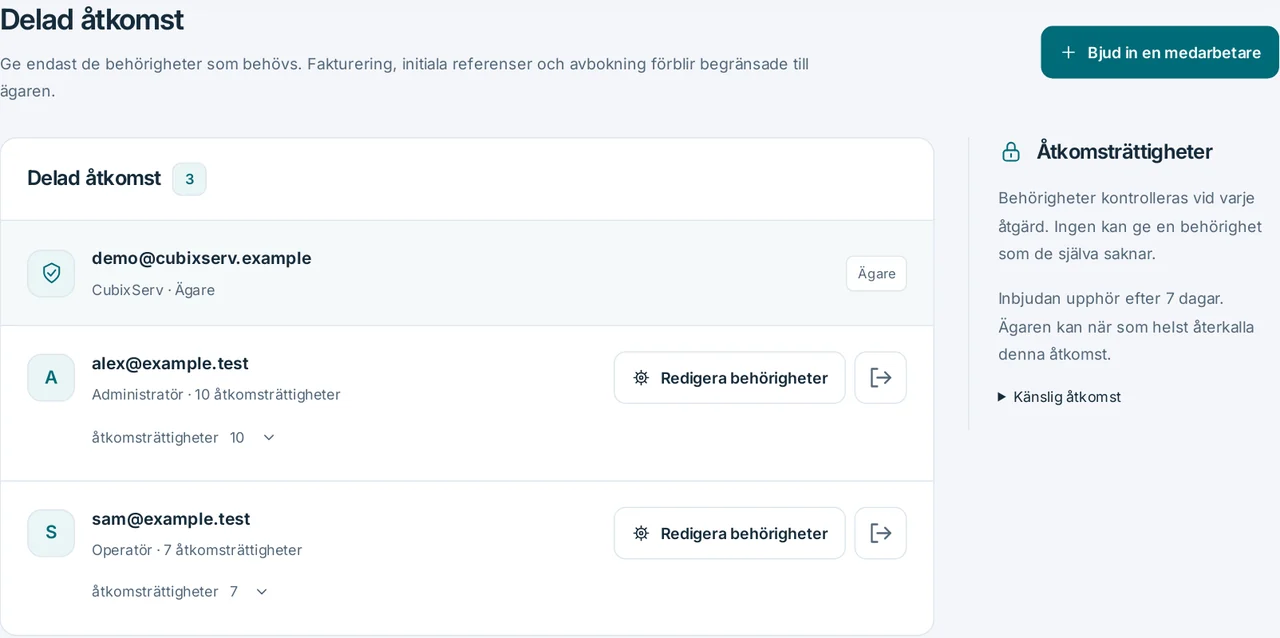Select the email demo@cubixserv.example
This screenshot has width=1280, height=638.
[x=201, y=258]
